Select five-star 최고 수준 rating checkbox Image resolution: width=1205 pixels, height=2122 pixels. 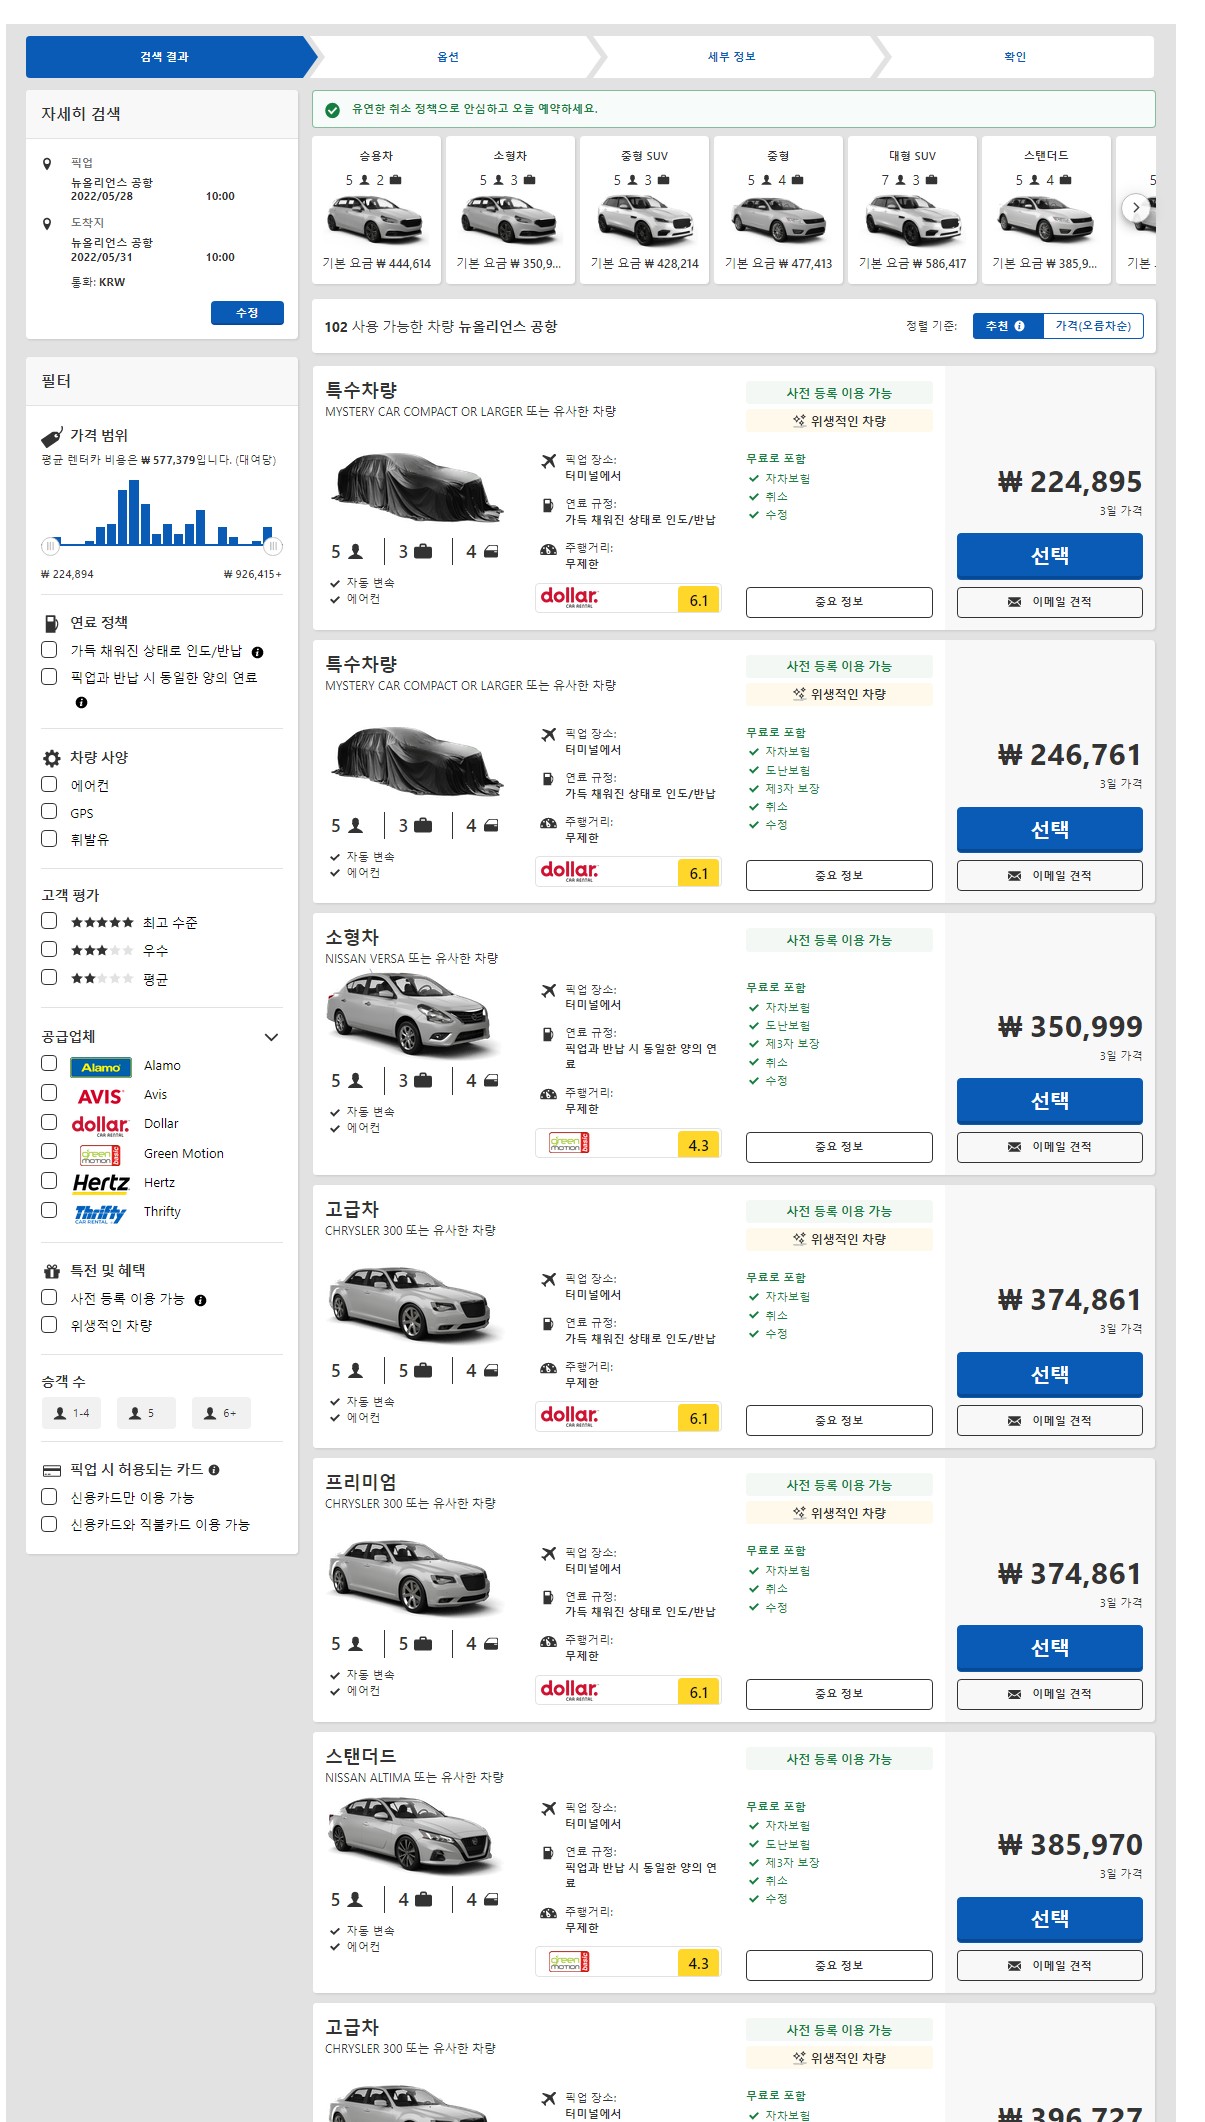click(49, 921)
